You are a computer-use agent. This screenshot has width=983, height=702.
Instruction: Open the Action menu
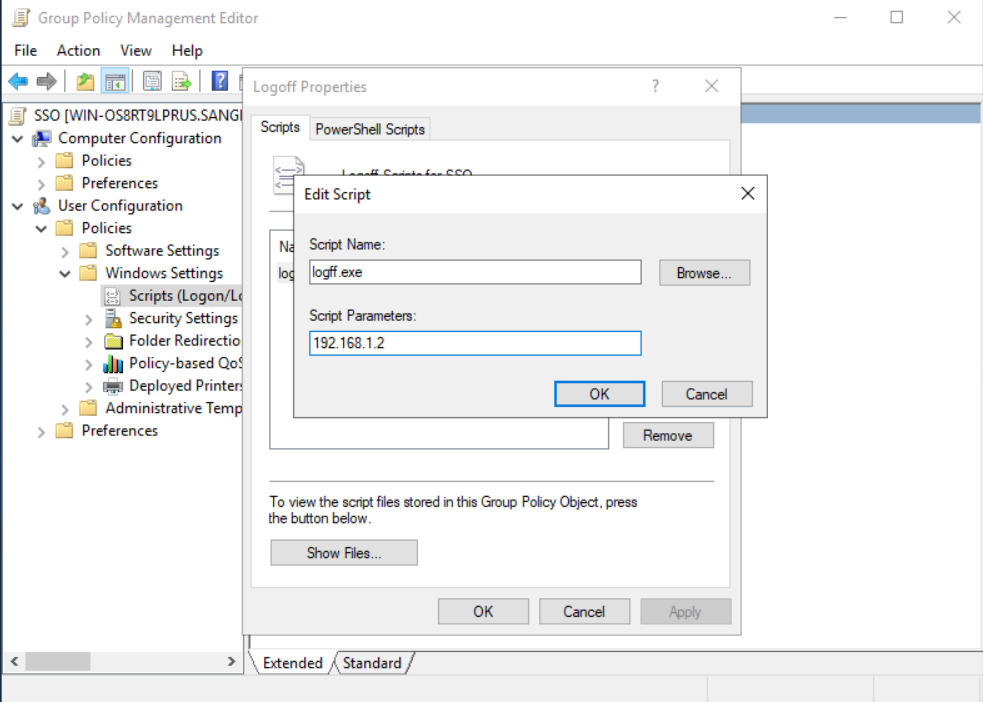coord(78,50)
